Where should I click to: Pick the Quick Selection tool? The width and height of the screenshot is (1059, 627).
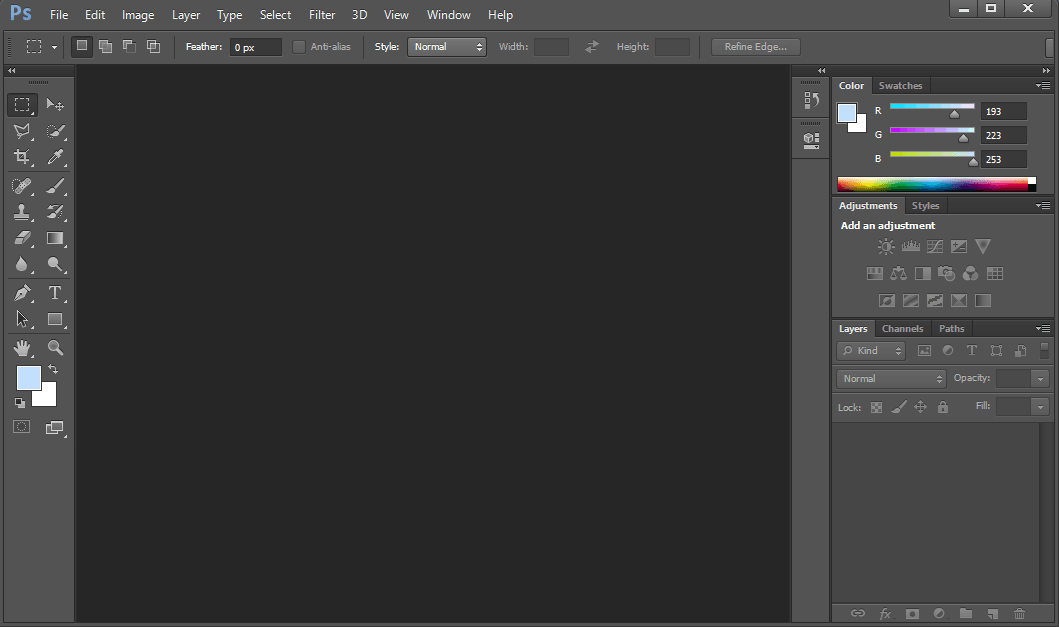(55, 131)
